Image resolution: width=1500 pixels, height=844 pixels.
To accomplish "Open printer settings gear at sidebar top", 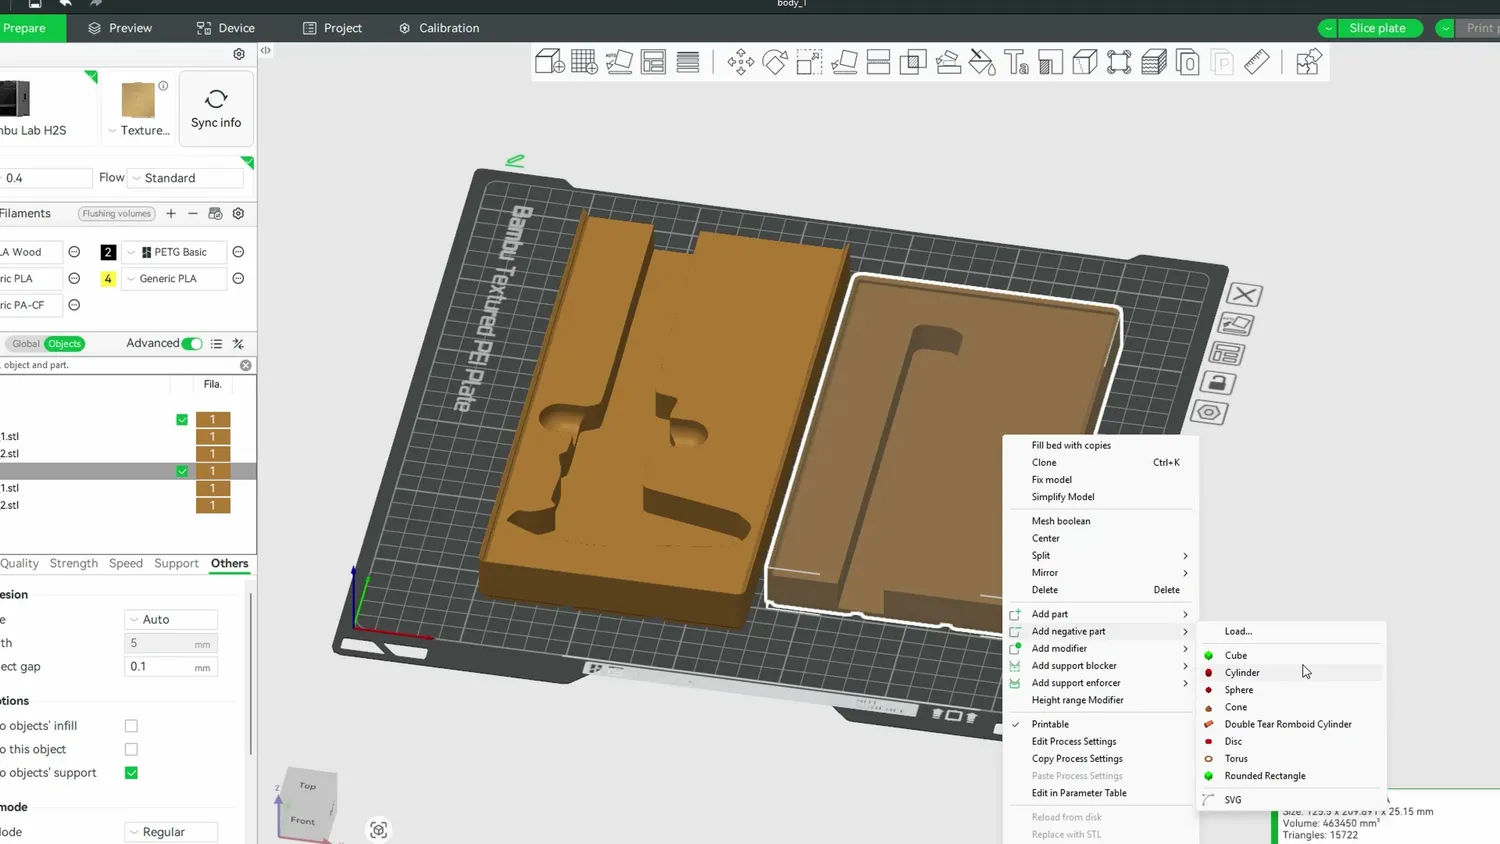I will tap(239, 54).
